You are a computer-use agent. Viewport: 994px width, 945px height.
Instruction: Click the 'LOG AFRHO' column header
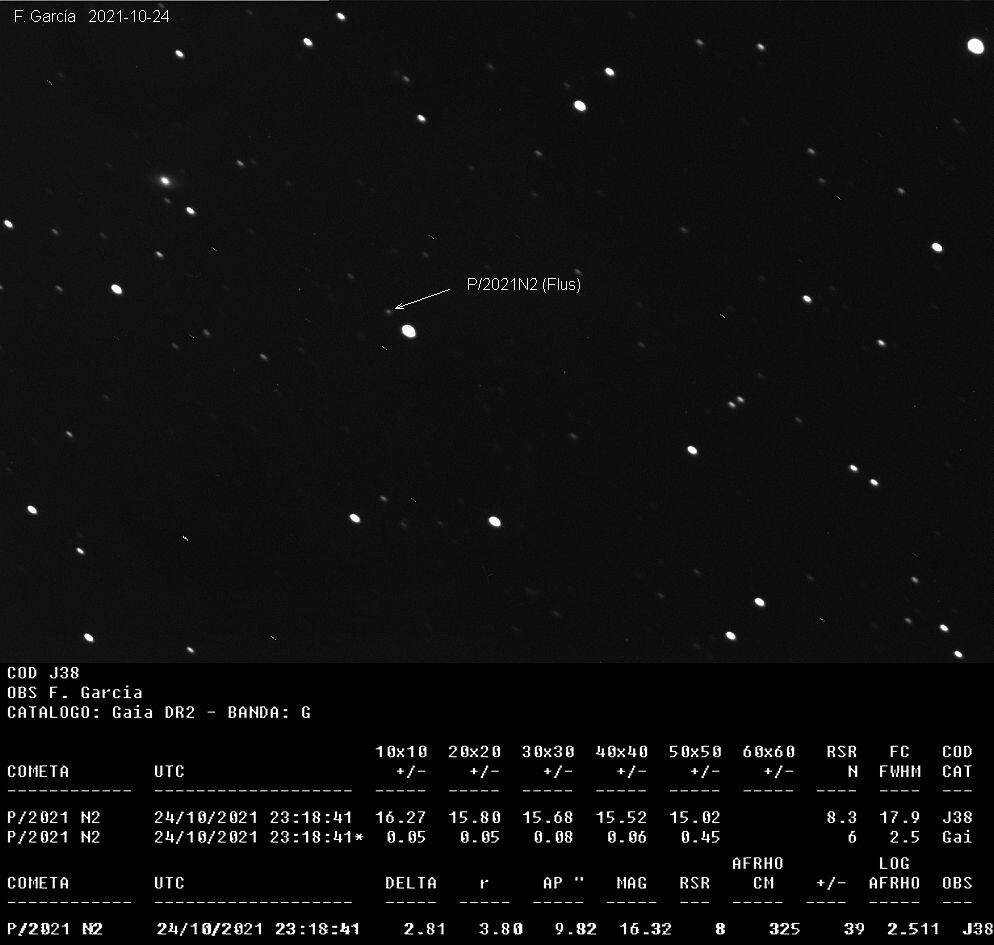(894, 873)
